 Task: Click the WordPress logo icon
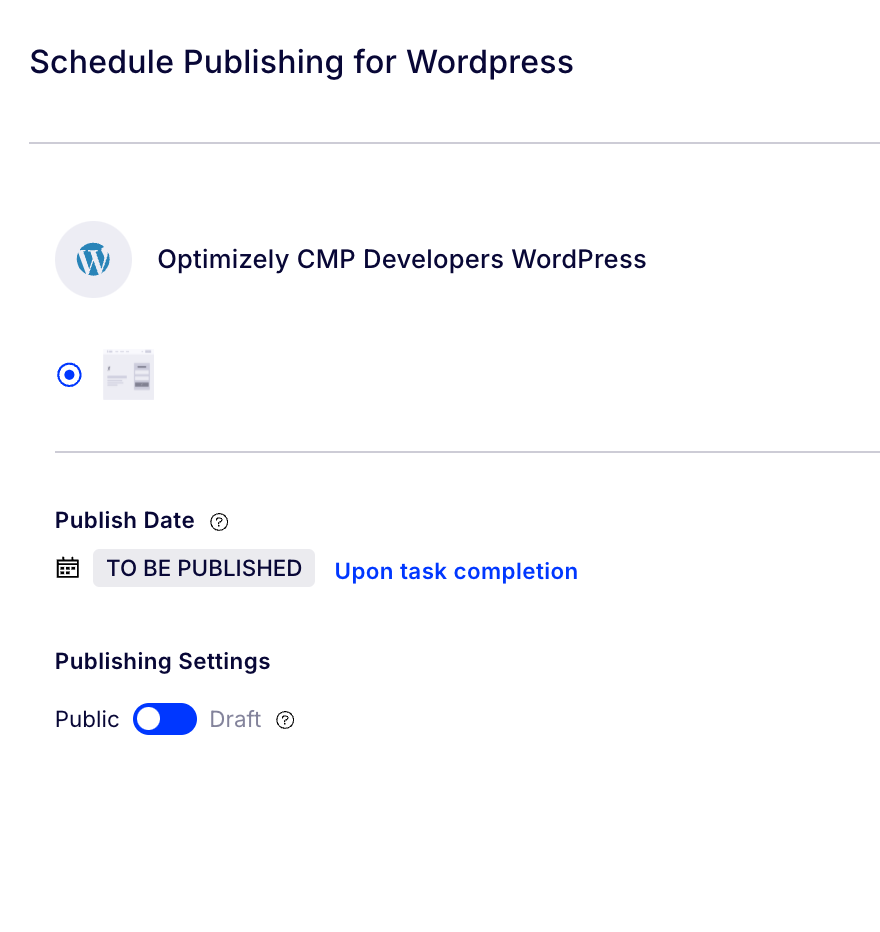coord(93,260)
